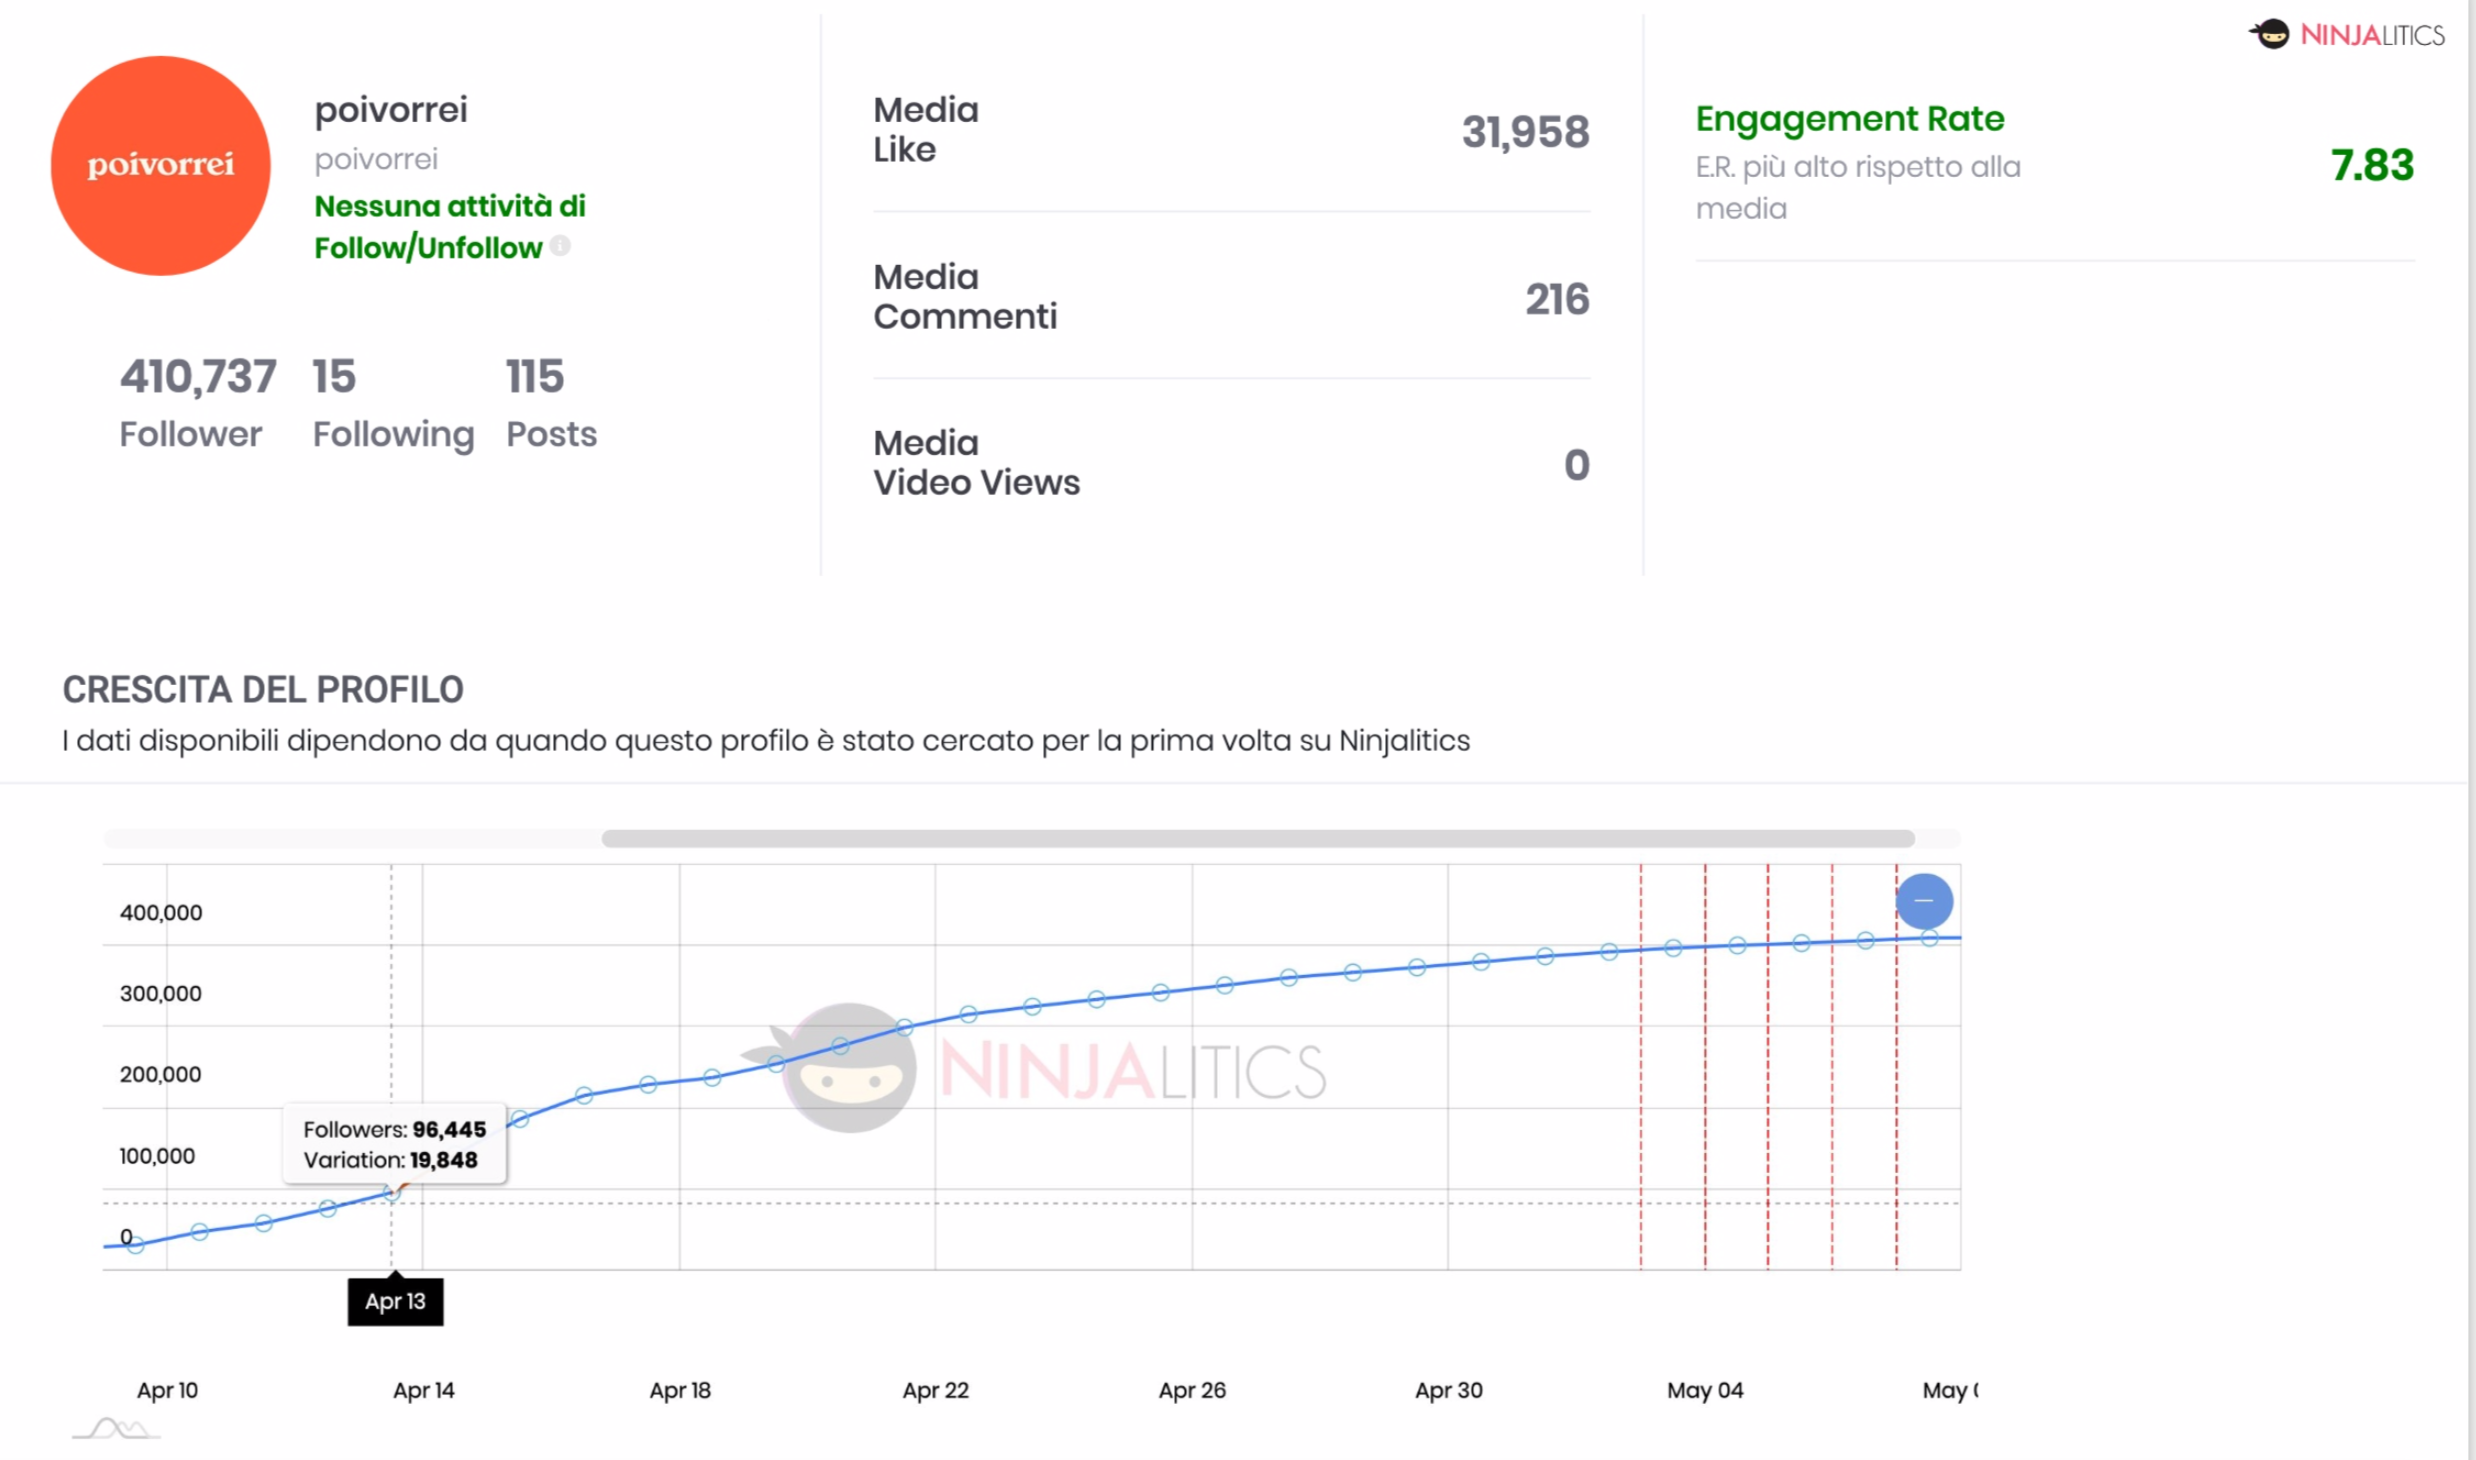Click the Apr 18 axis label
The image size is (2476, 1460).
click(680, 1390)
